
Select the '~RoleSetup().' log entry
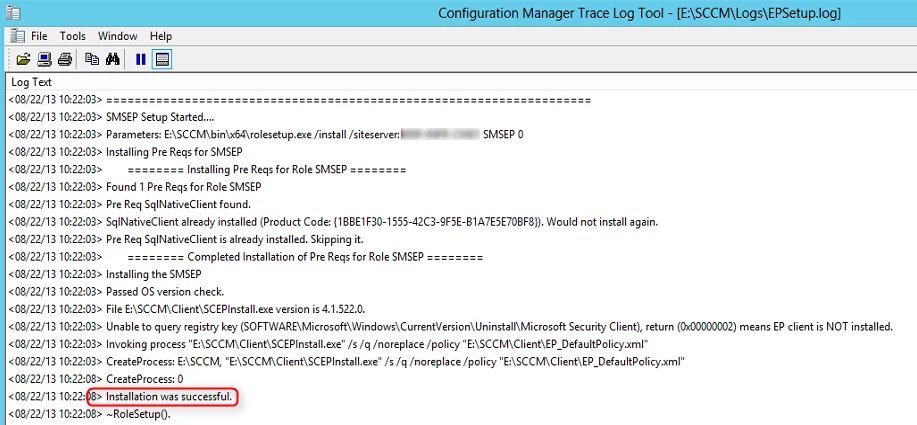point(458,415)
